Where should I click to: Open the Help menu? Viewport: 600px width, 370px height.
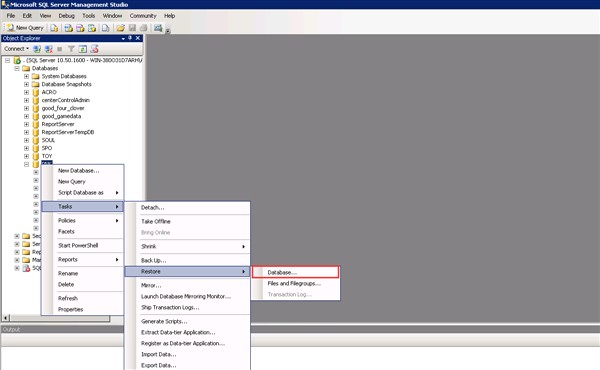(170, 16)
